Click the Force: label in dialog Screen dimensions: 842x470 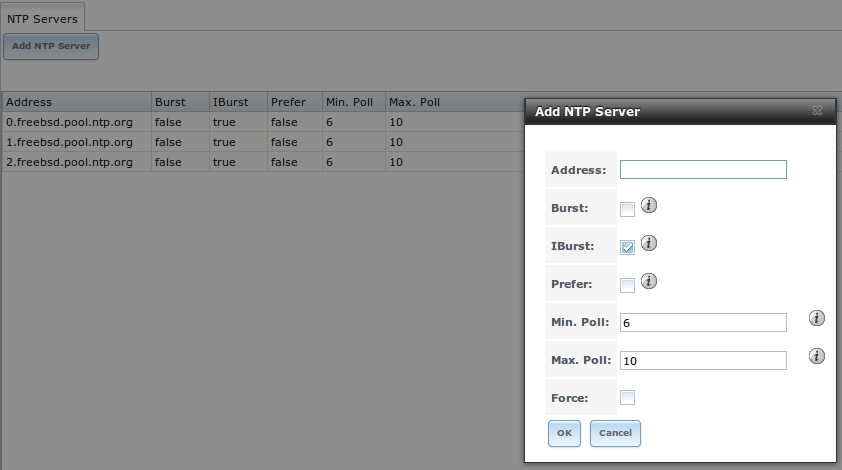coord(569,398)
